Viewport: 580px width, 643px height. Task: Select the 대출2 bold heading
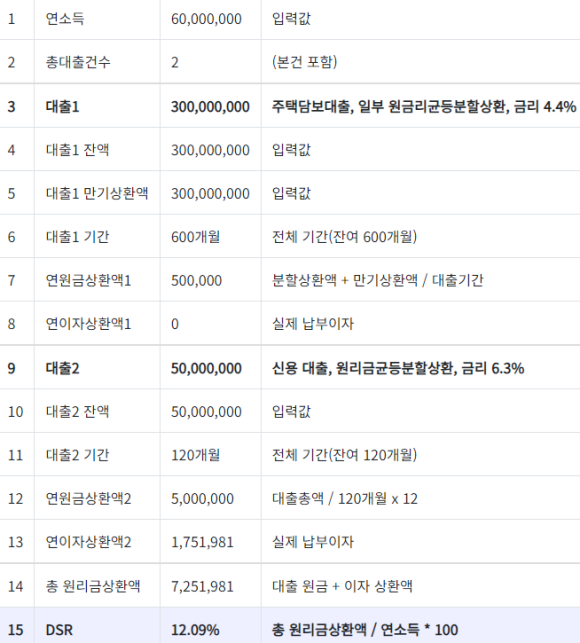click(x=62, y=368)
